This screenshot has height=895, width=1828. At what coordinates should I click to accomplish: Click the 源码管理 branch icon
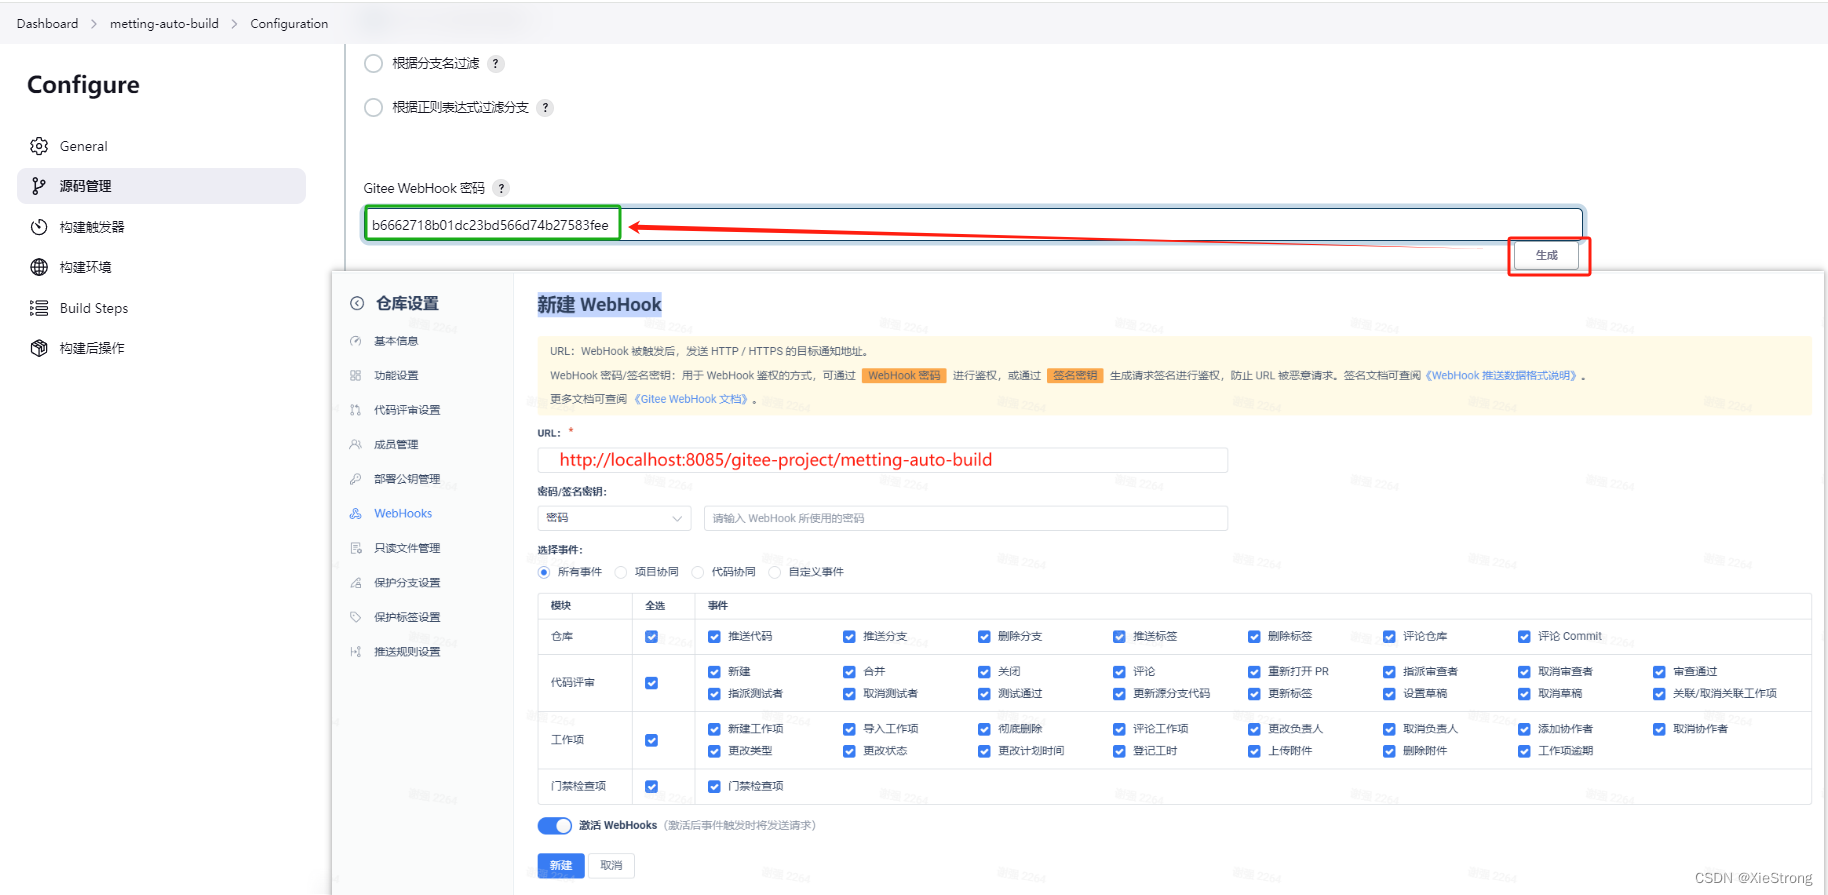tap(39, 186)
